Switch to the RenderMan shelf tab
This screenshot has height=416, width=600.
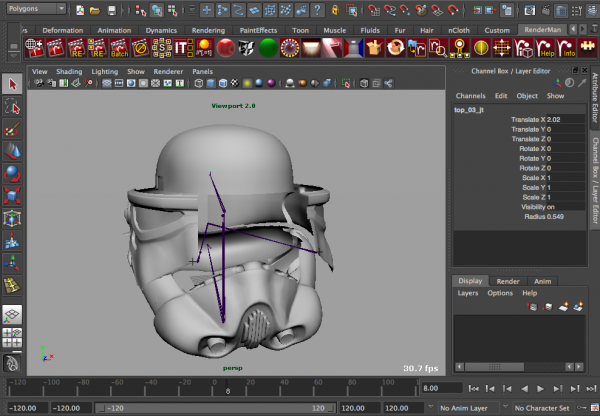pyautogui.click(x=542, y=29)
